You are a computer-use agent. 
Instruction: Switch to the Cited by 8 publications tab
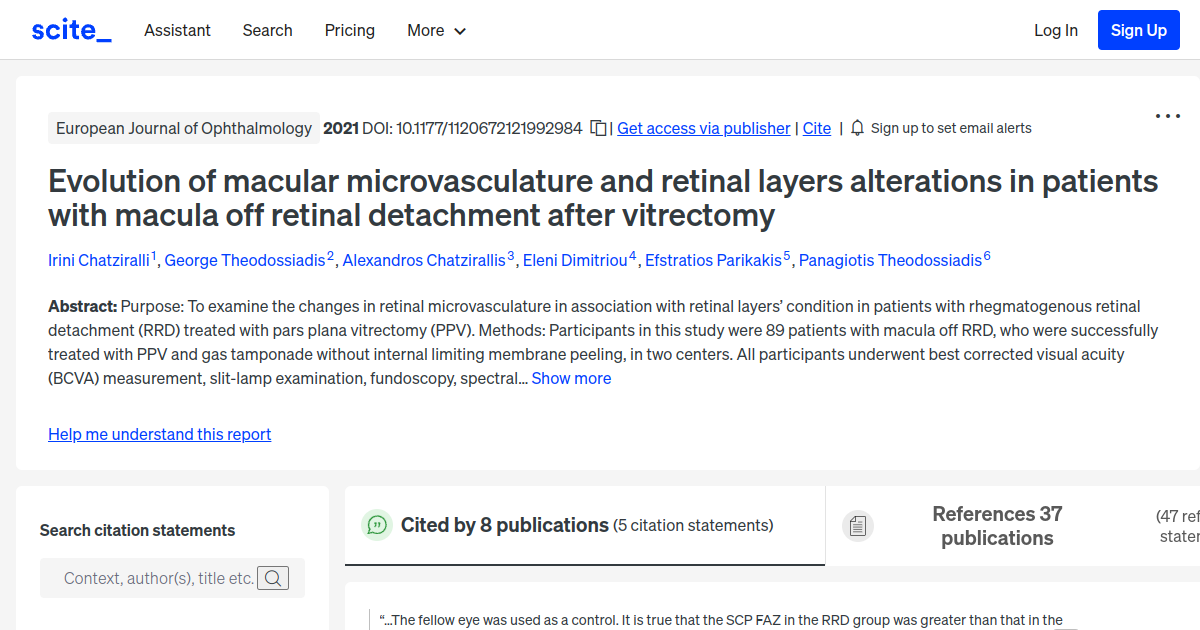[x=504, y=524]
